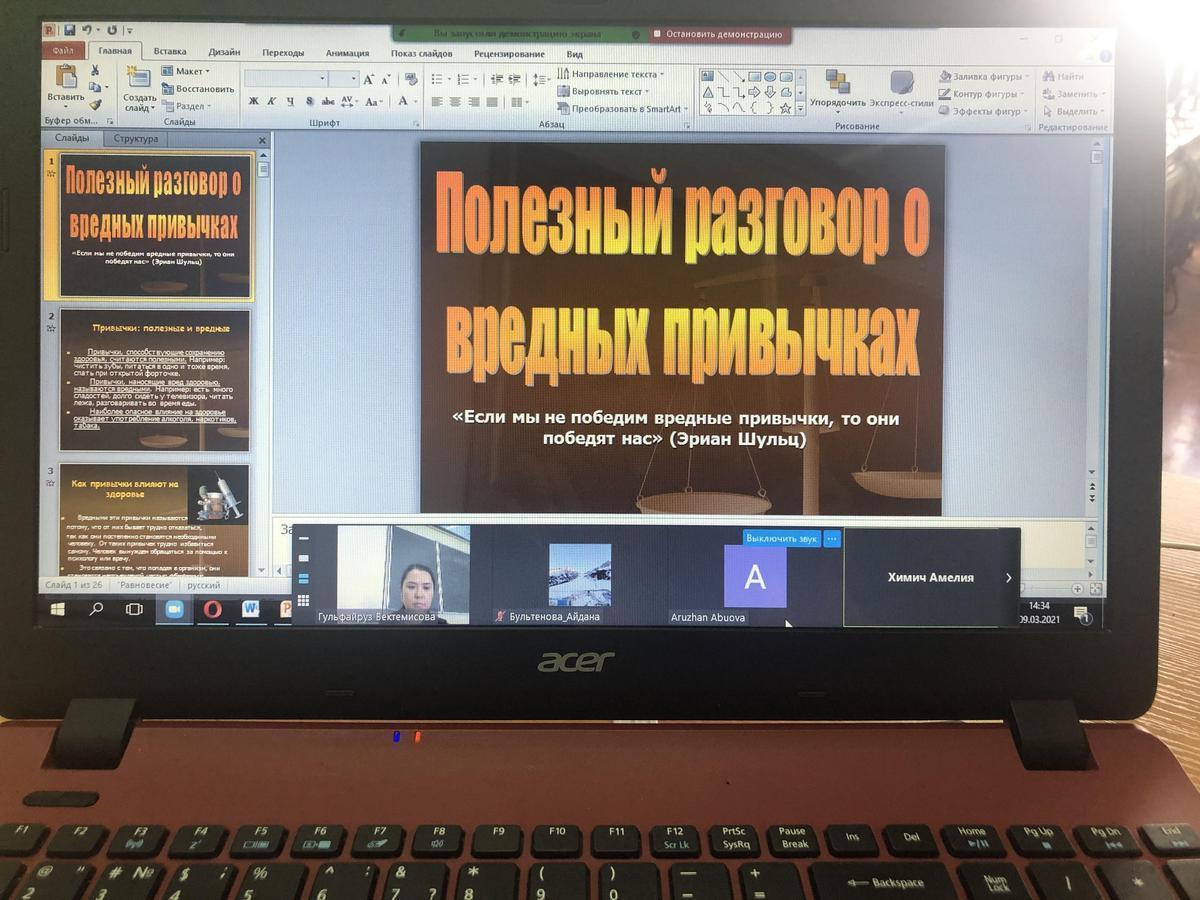Toggle italic (К) formatting
This screenshot has width=1200, height=900.
[x=272, y=101]
